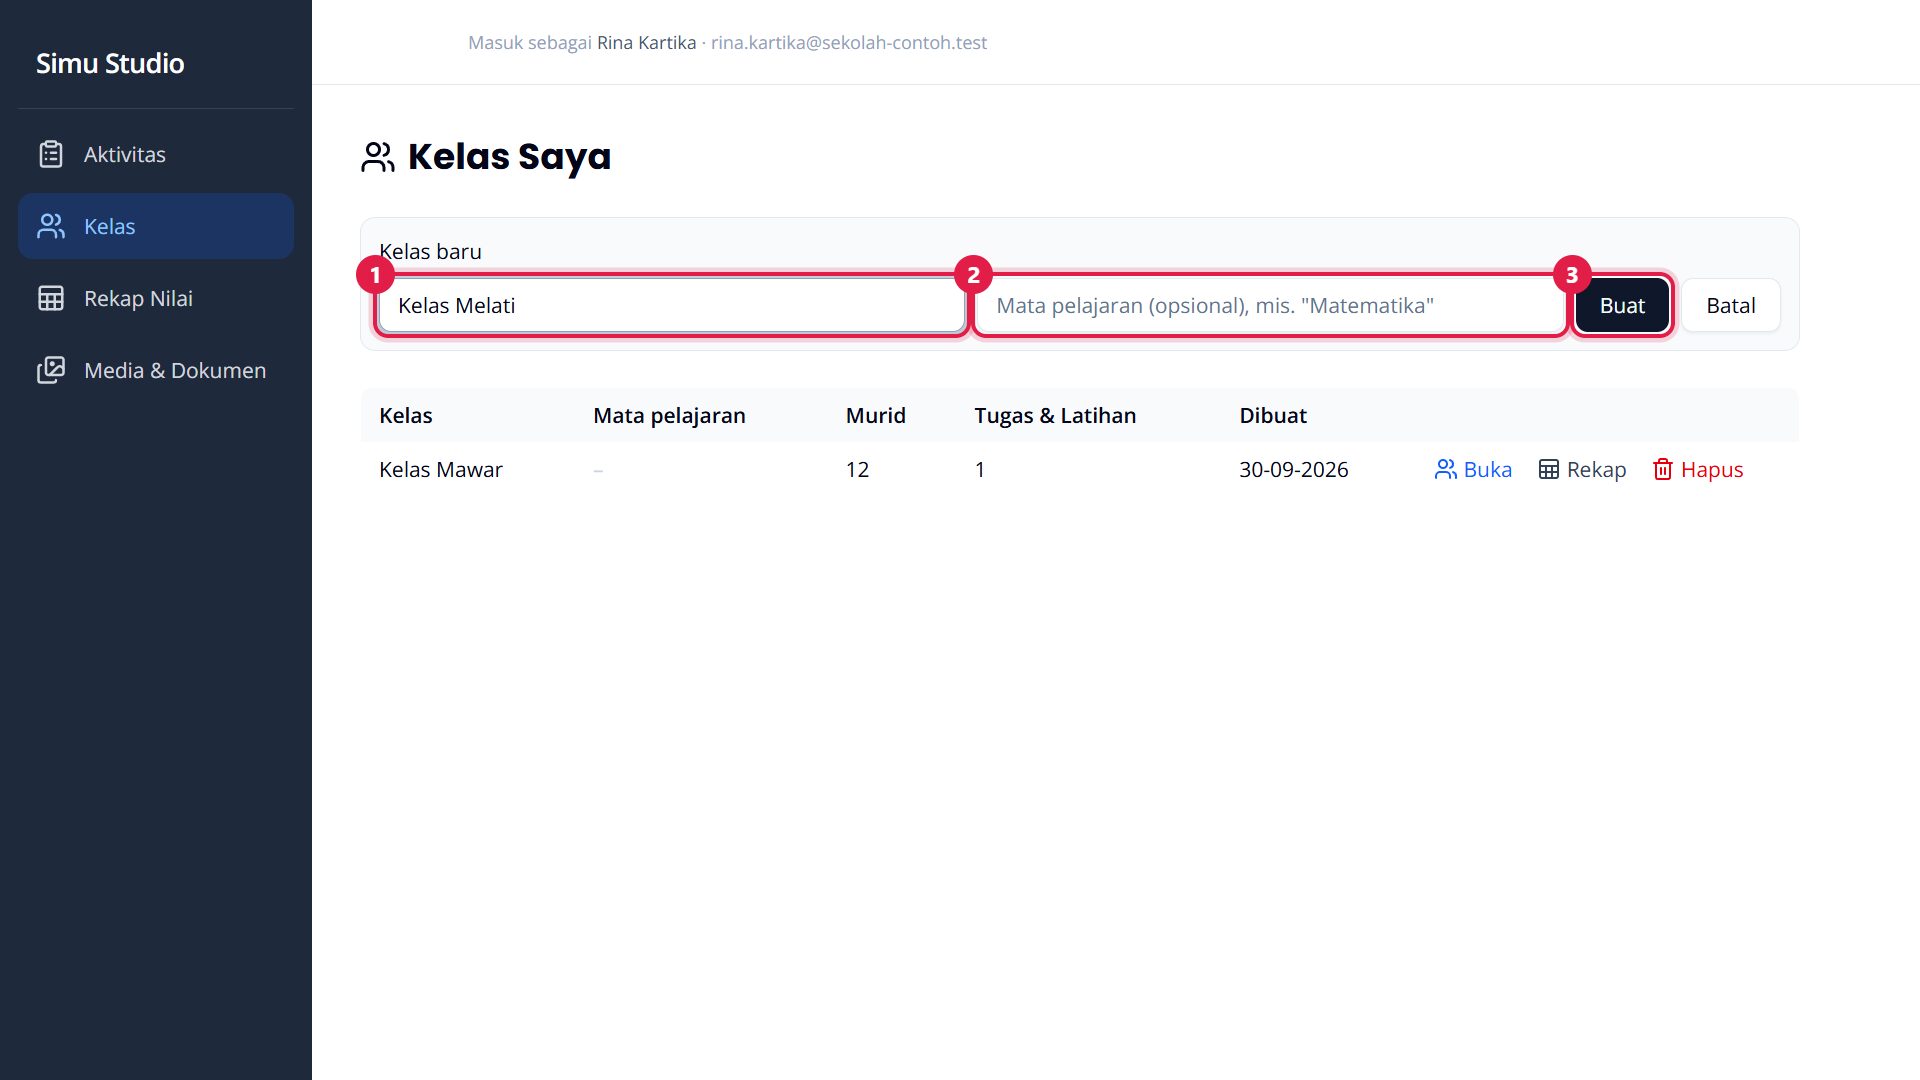1920x1080 pixels.
Task: Click the Dibuat column header
Action: pyautogui.click(x=1272, y=415)
